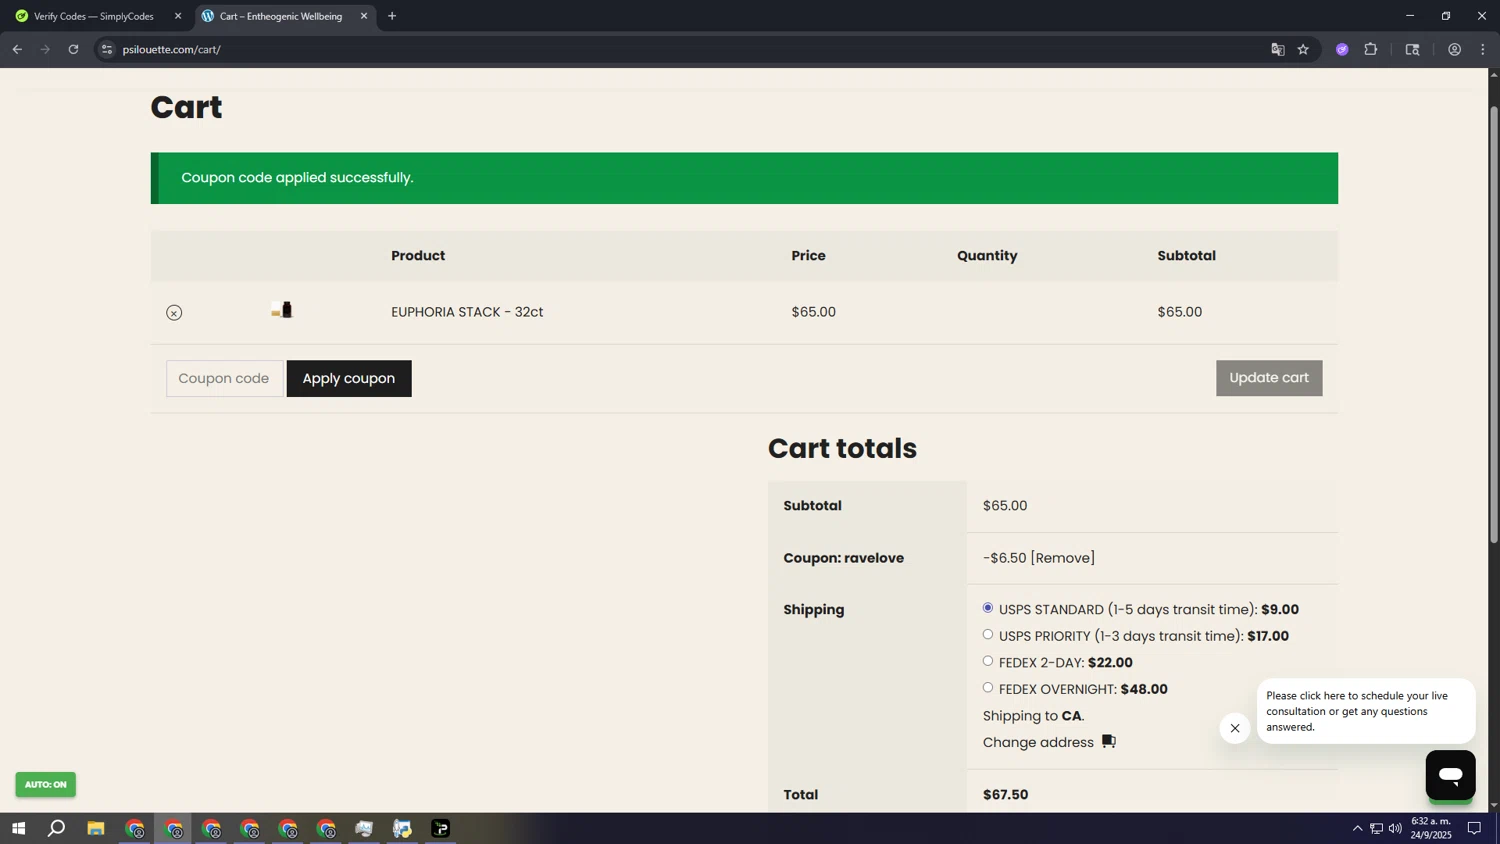Open the purple SimplyCodes extension icon
1500x844 pixels.
coord(1342,49)
